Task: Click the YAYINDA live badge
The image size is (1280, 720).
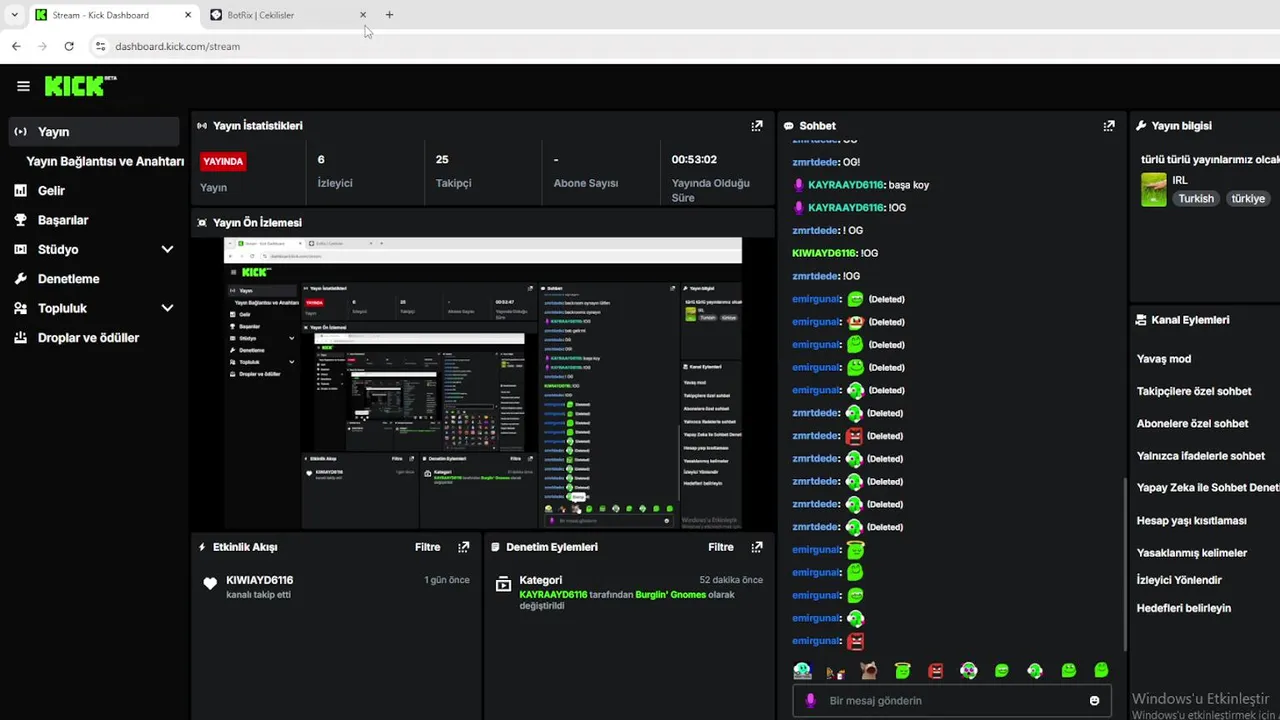Action: [222, 161]
